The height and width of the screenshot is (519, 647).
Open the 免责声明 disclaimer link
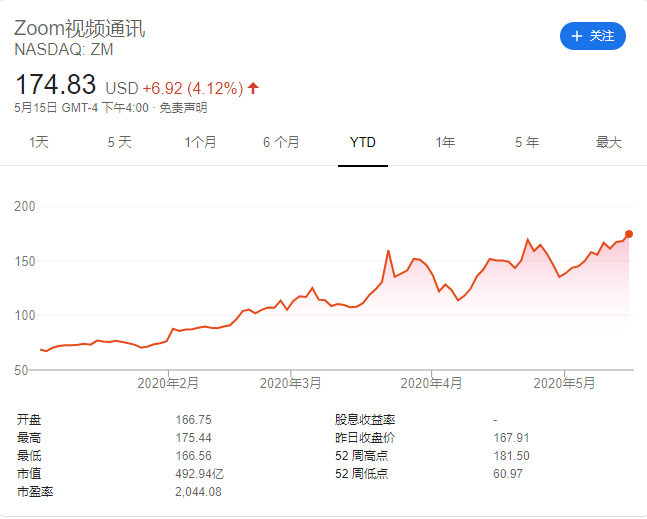(183, 108)
